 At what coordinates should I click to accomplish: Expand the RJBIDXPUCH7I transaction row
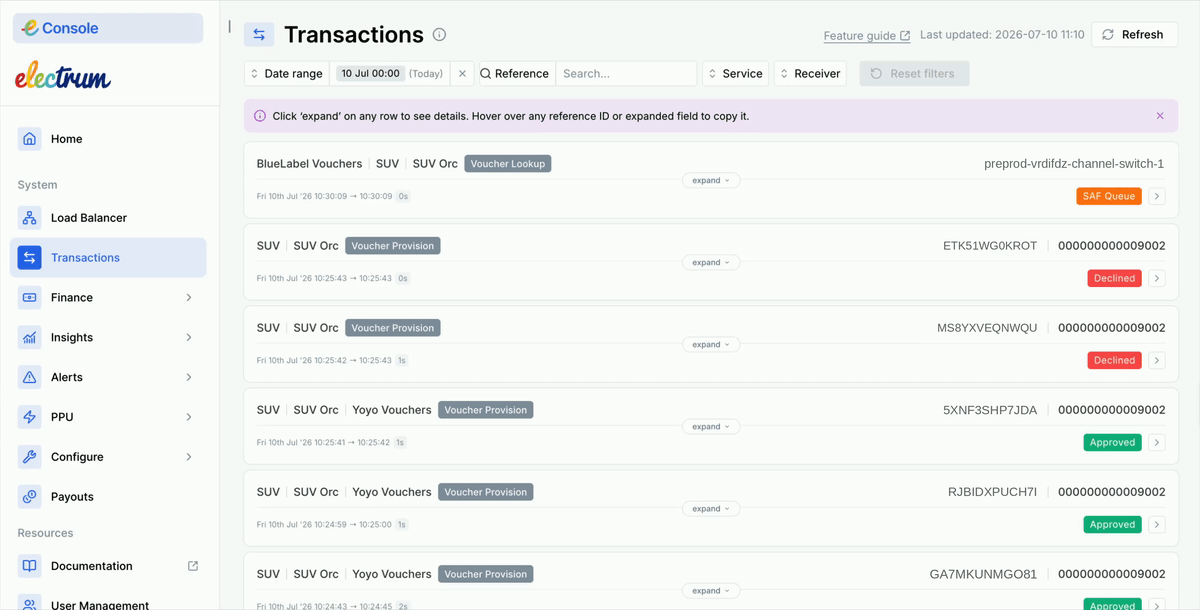tap(711, 509)
